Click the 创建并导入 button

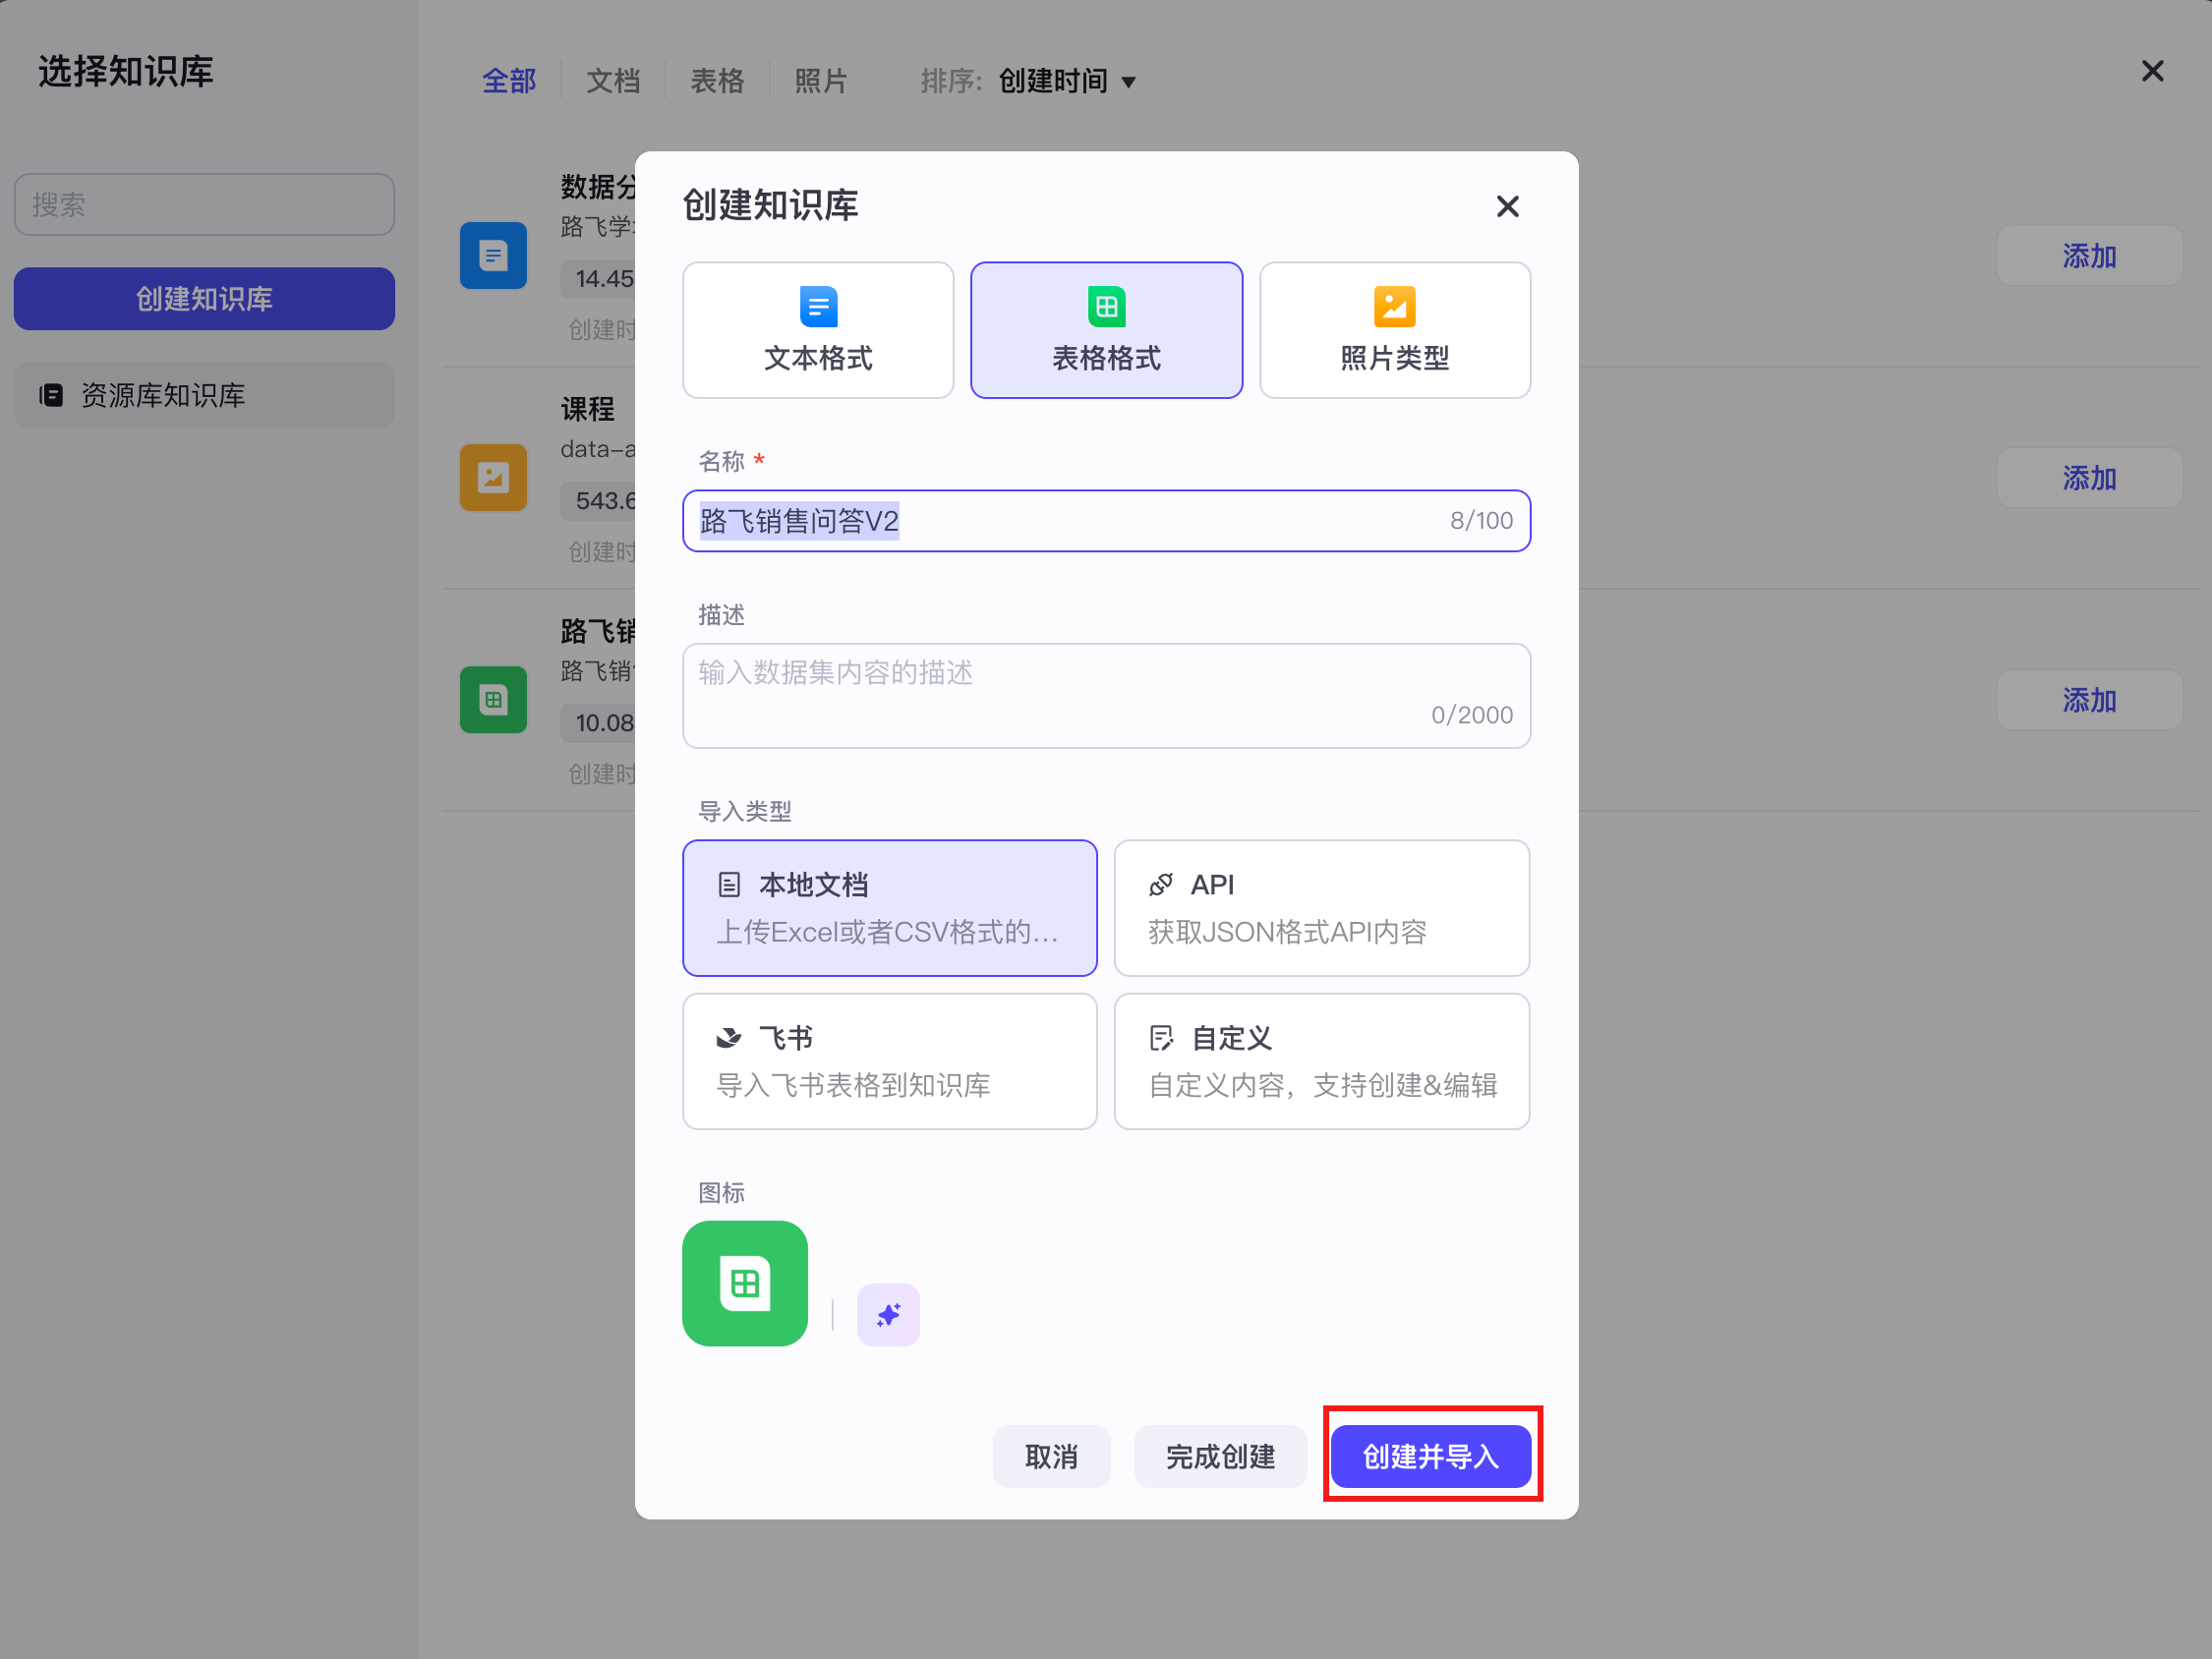1430,1456
